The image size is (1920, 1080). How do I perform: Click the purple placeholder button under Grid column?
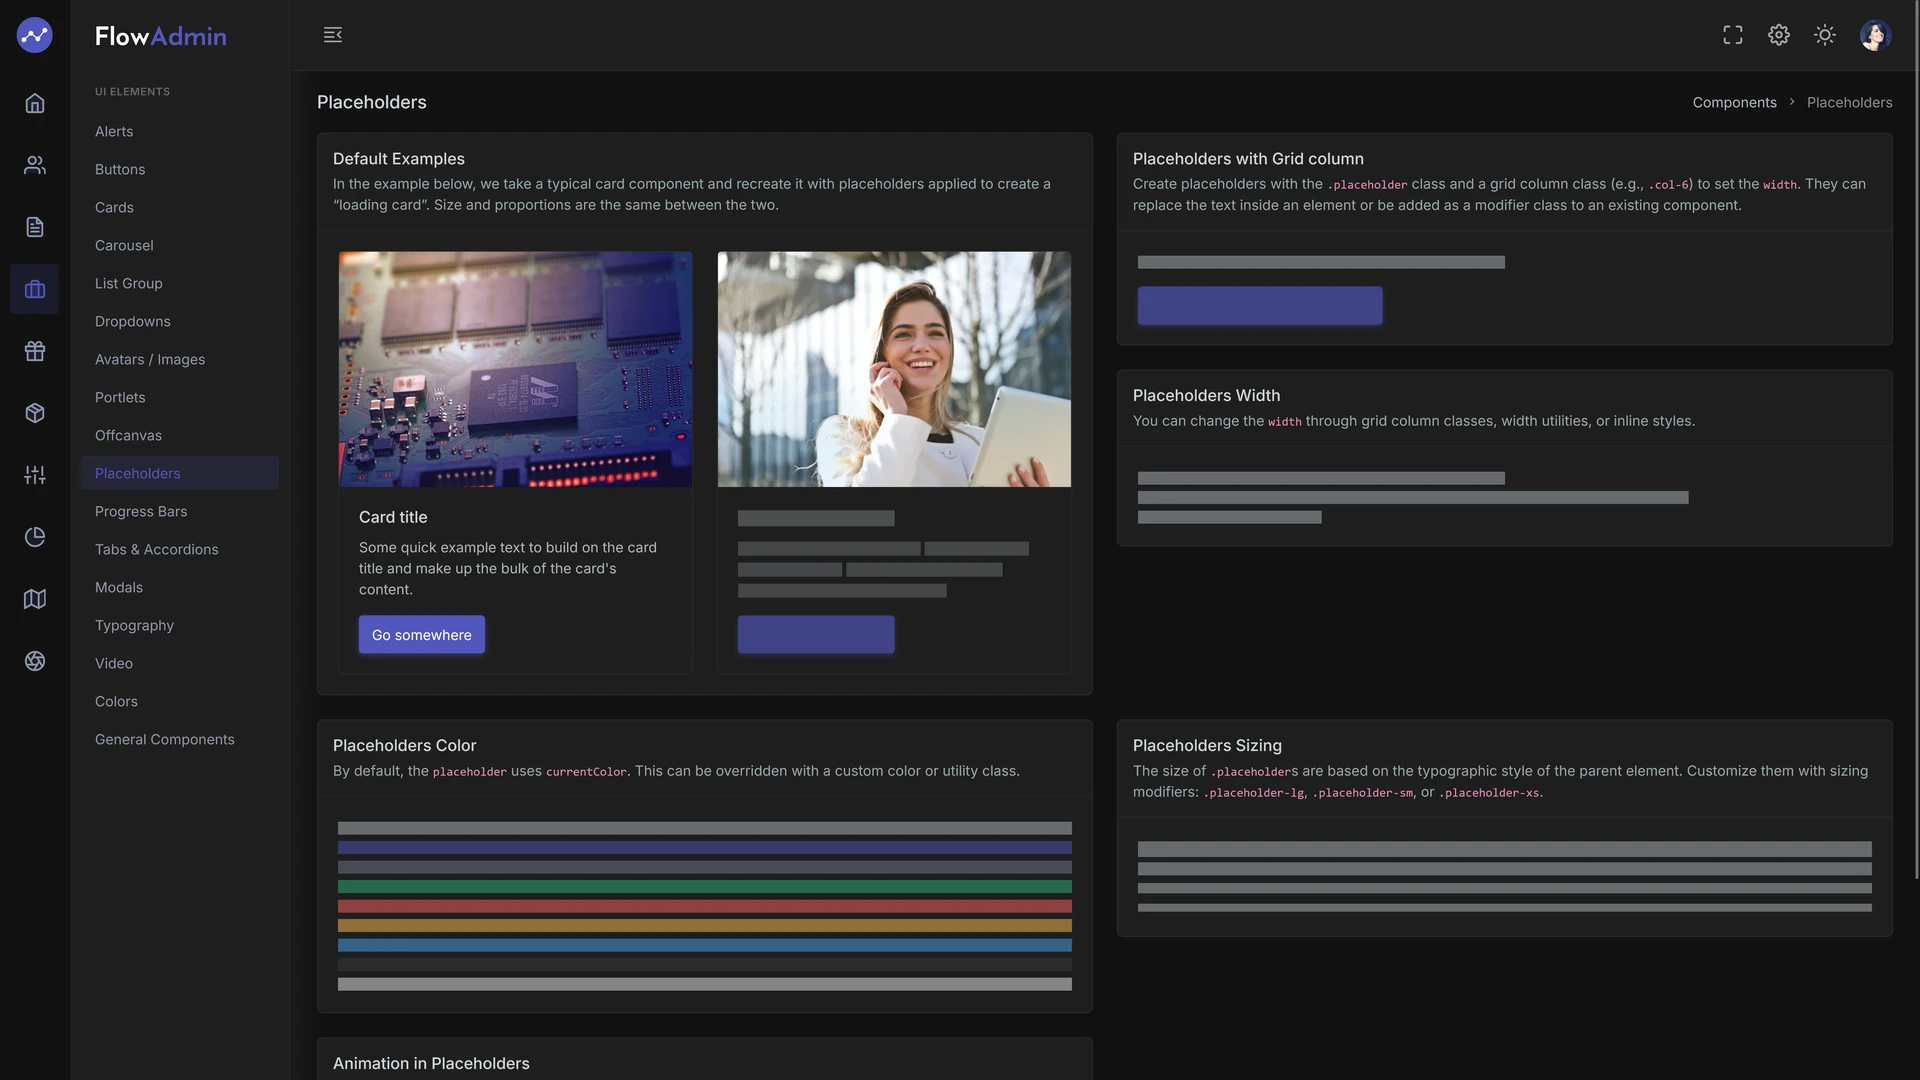pyautogui.click(x=1260, y=306)
